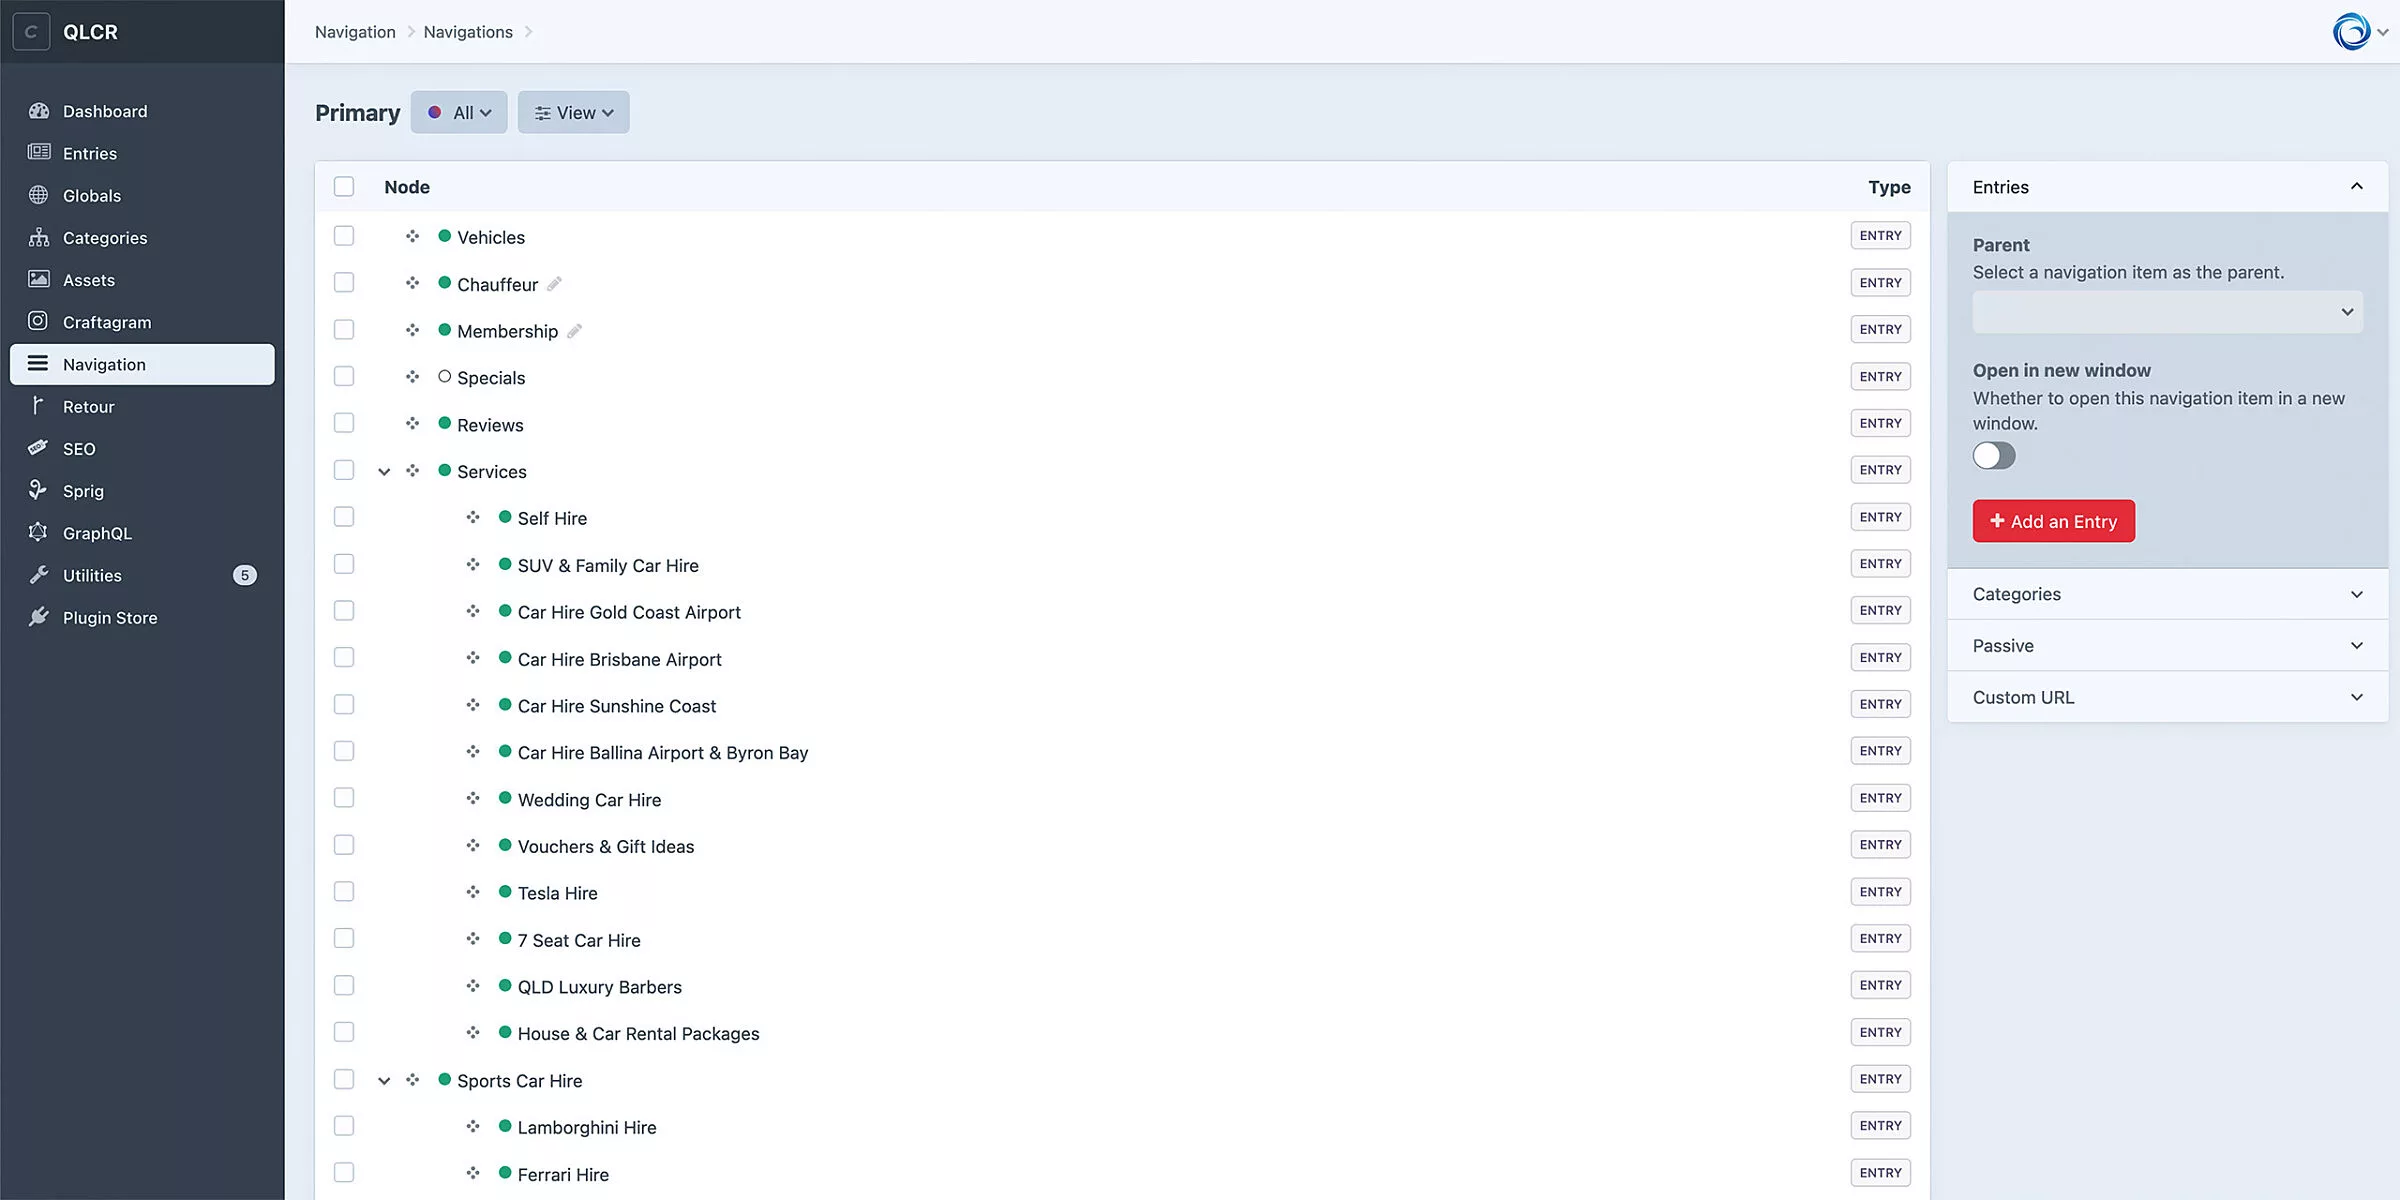Click the Navigations breadcrumb link
This screenshot has height=1200, width=2400.
click(468, 32)
